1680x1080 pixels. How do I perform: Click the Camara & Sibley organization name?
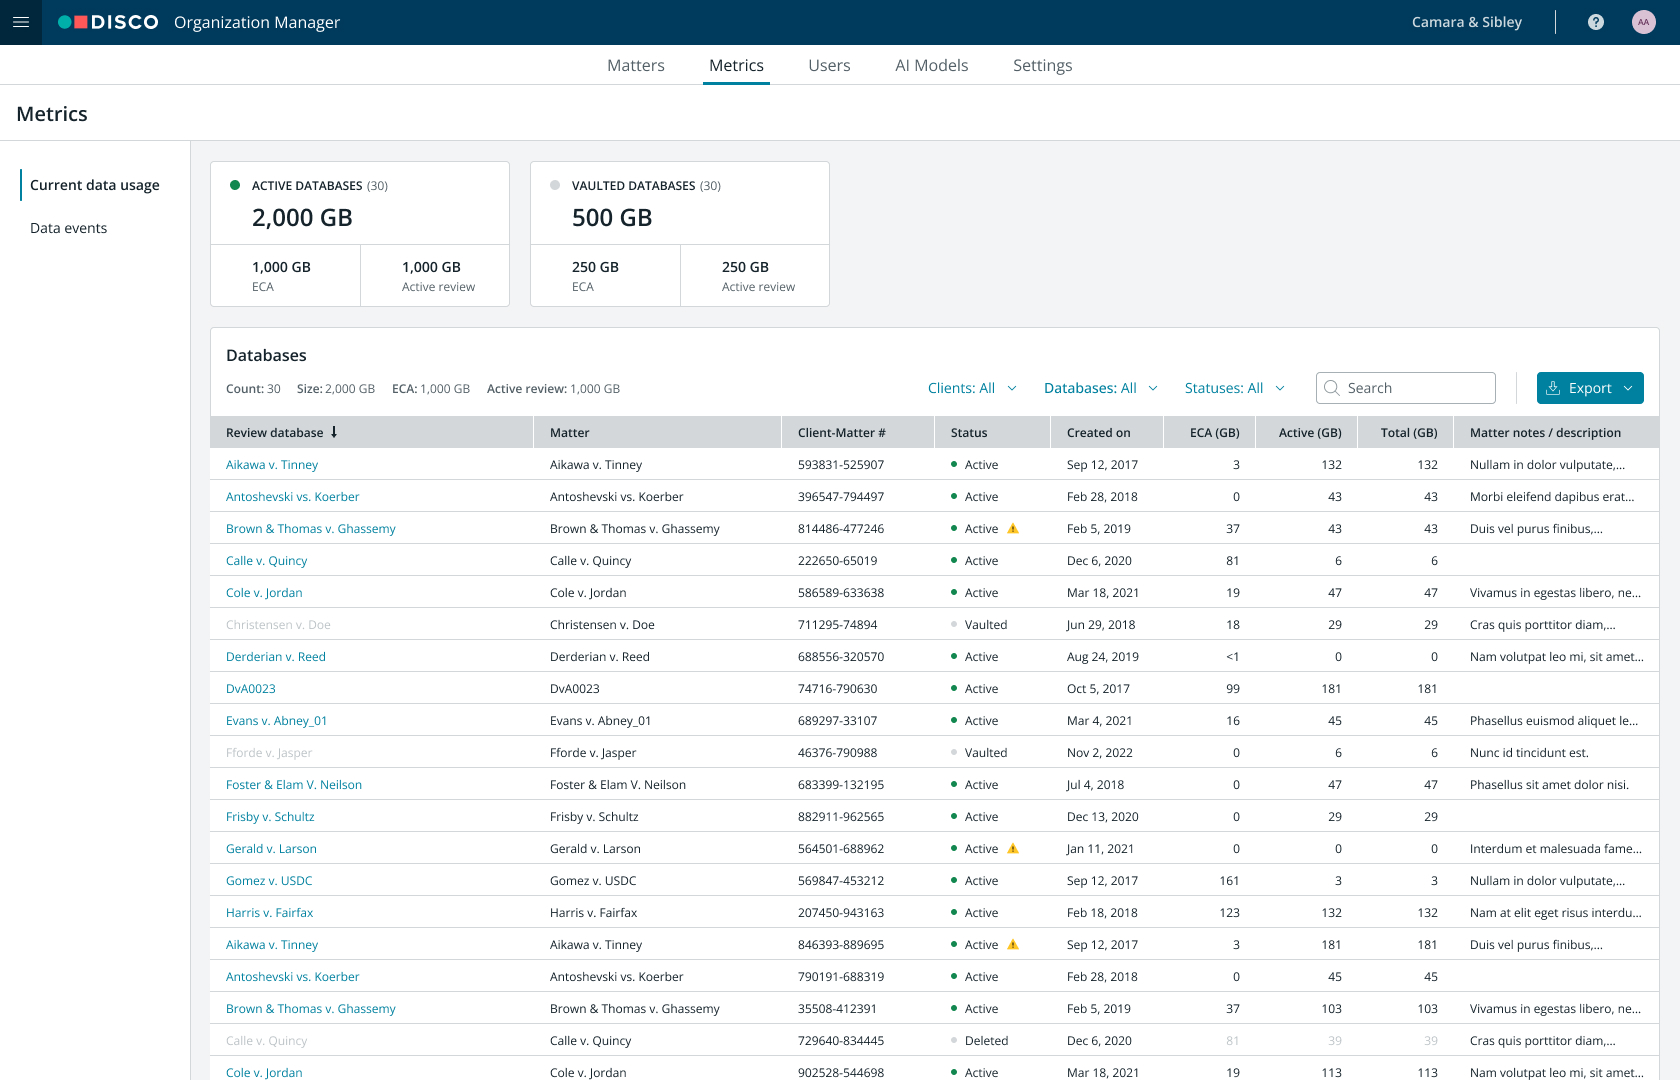[x=1467, y=22]
